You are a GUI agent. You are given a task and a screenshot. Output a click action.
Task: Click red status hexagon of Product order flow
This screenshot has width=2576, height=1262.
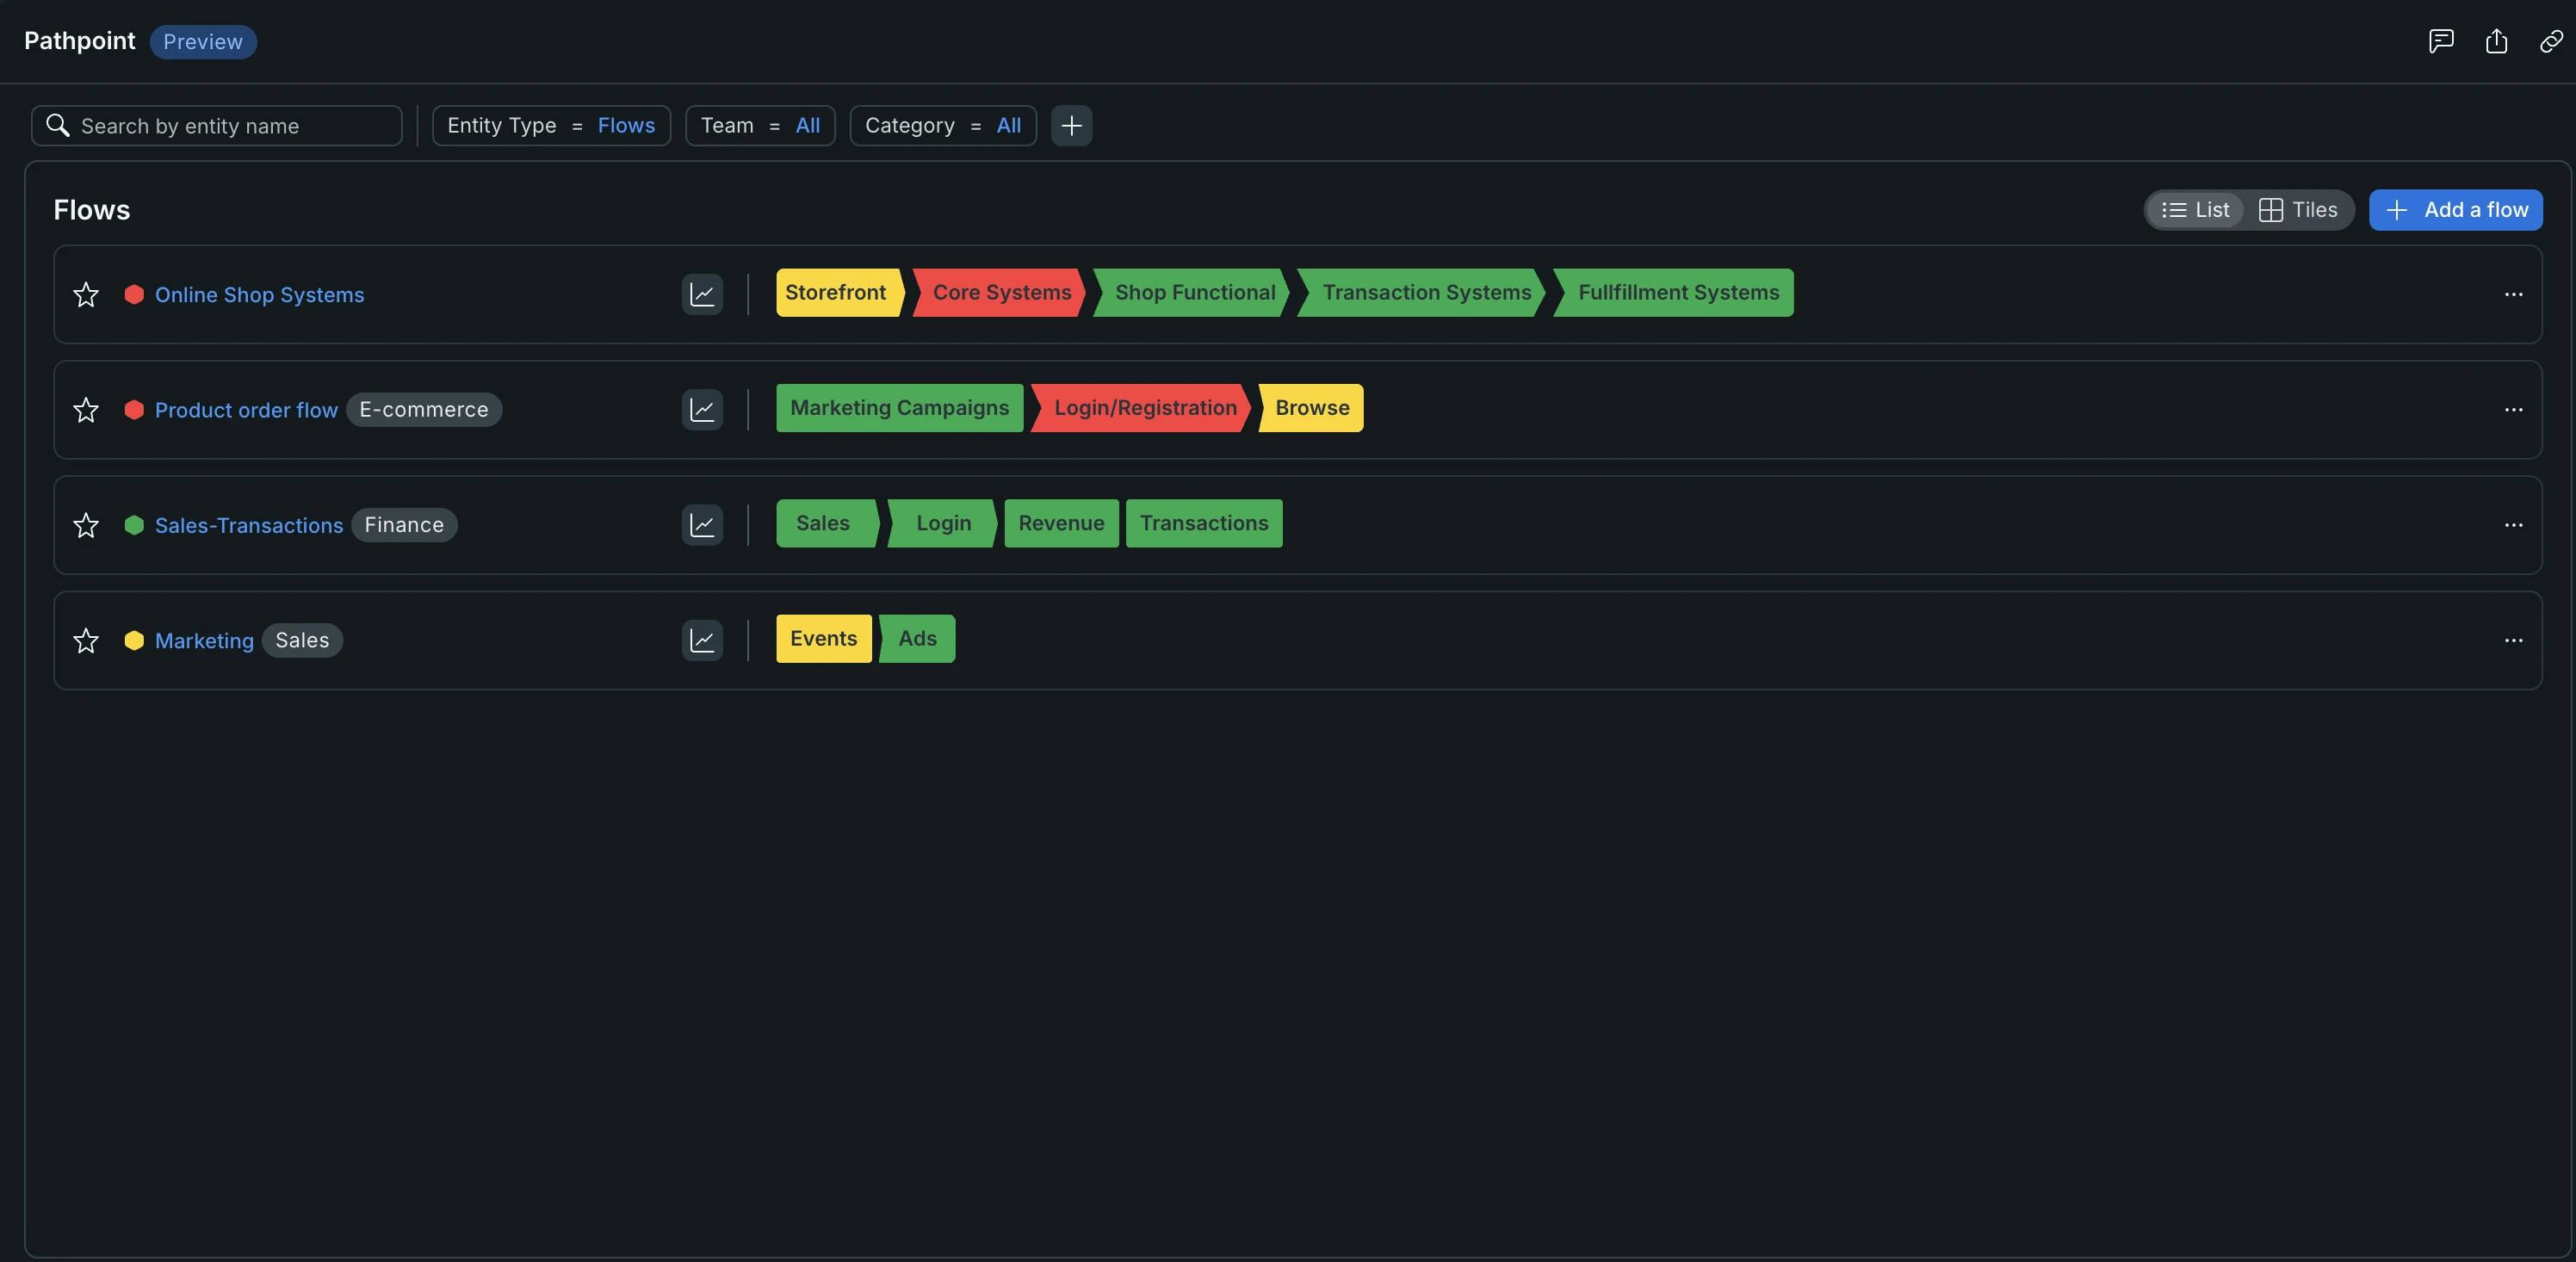[134, 410]
